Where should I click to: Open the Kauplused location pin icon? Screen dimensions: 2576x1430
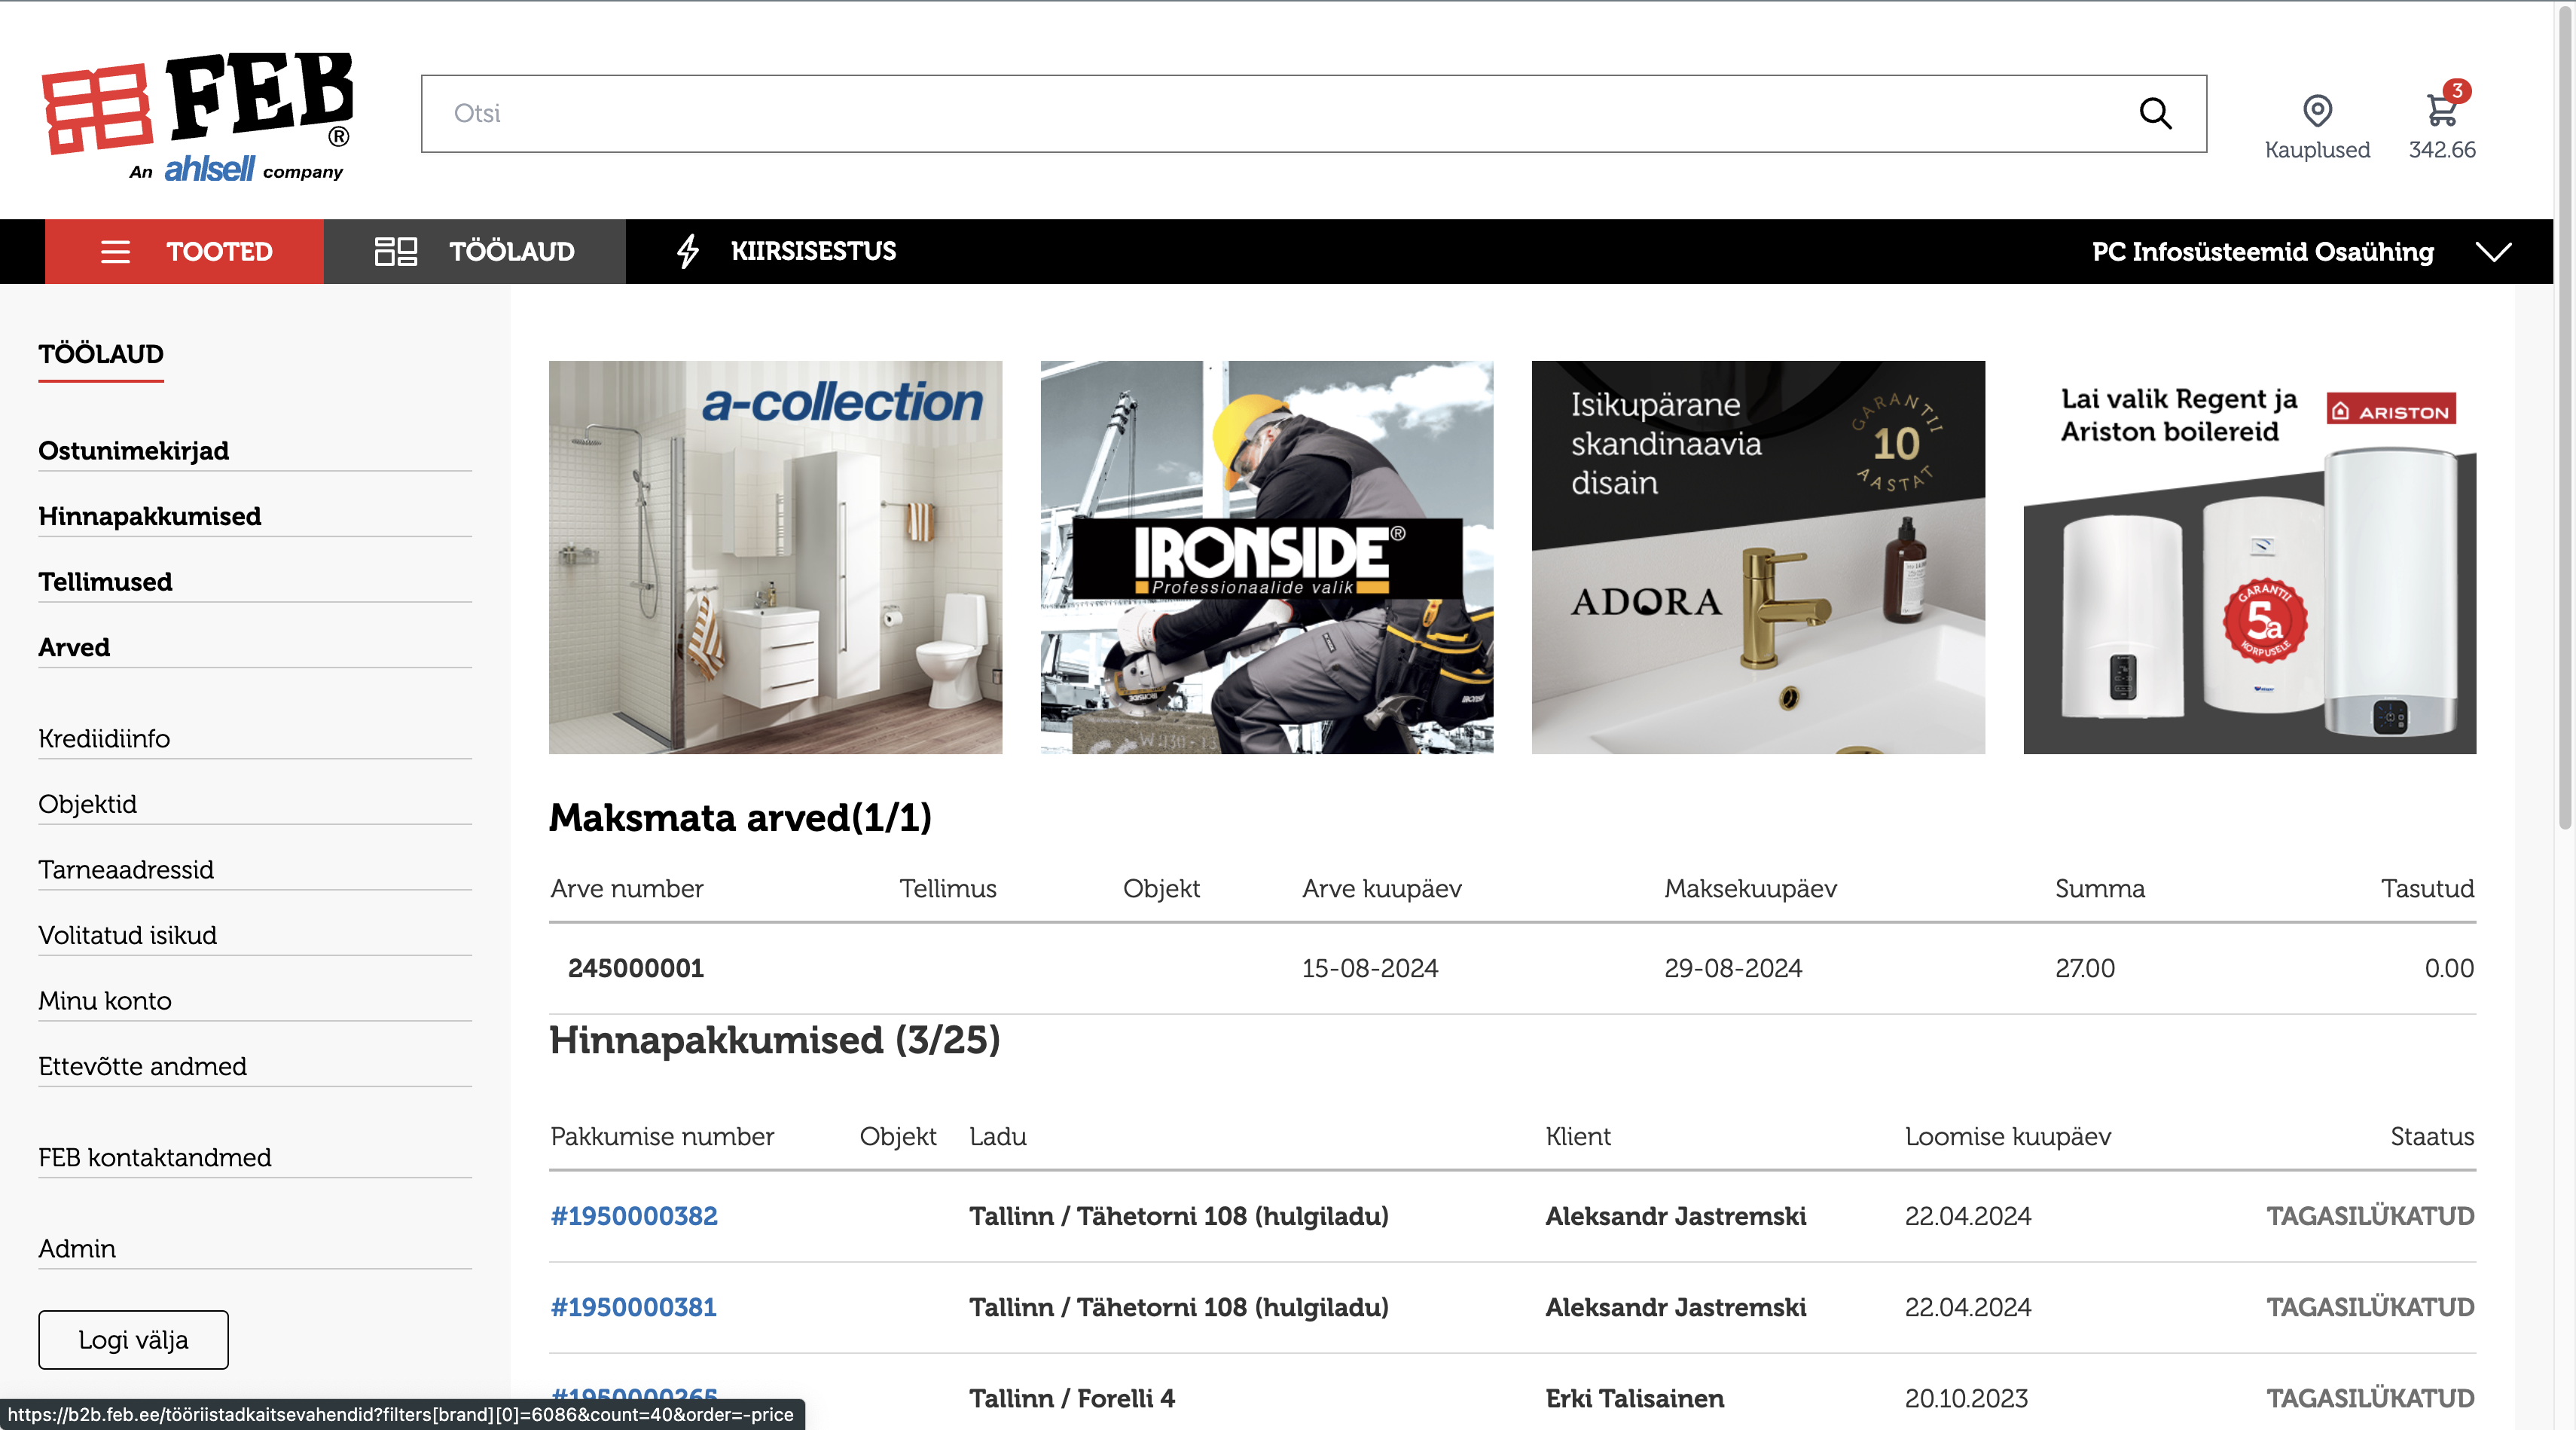pyautogui.click(x=2317, y=110)
